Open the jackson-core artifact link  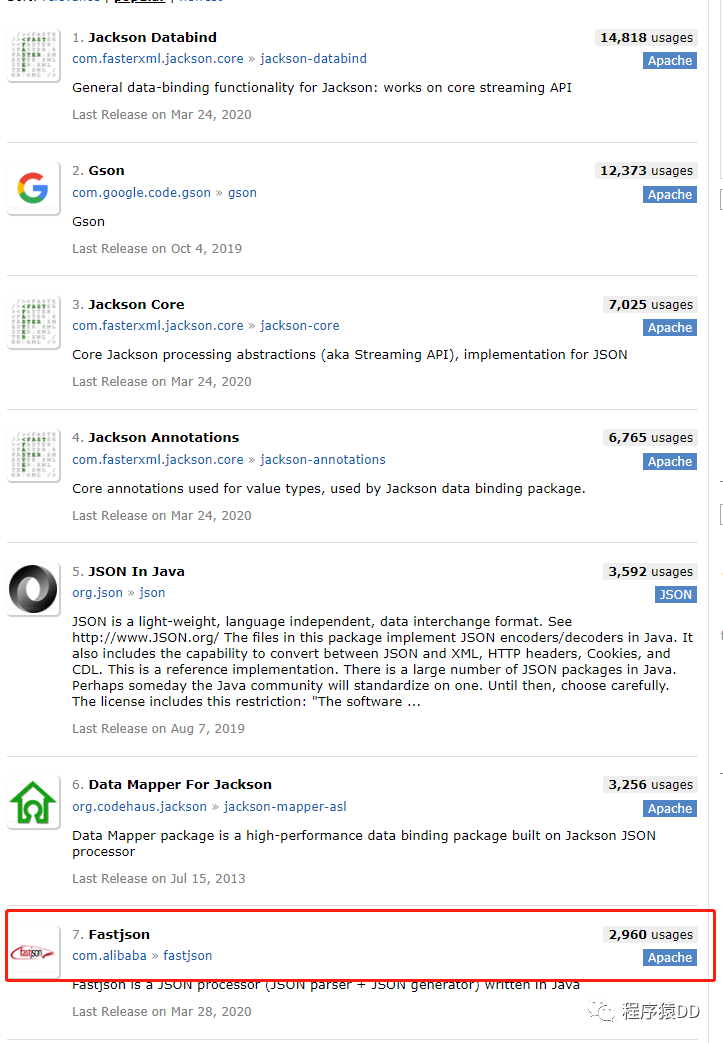299,325
